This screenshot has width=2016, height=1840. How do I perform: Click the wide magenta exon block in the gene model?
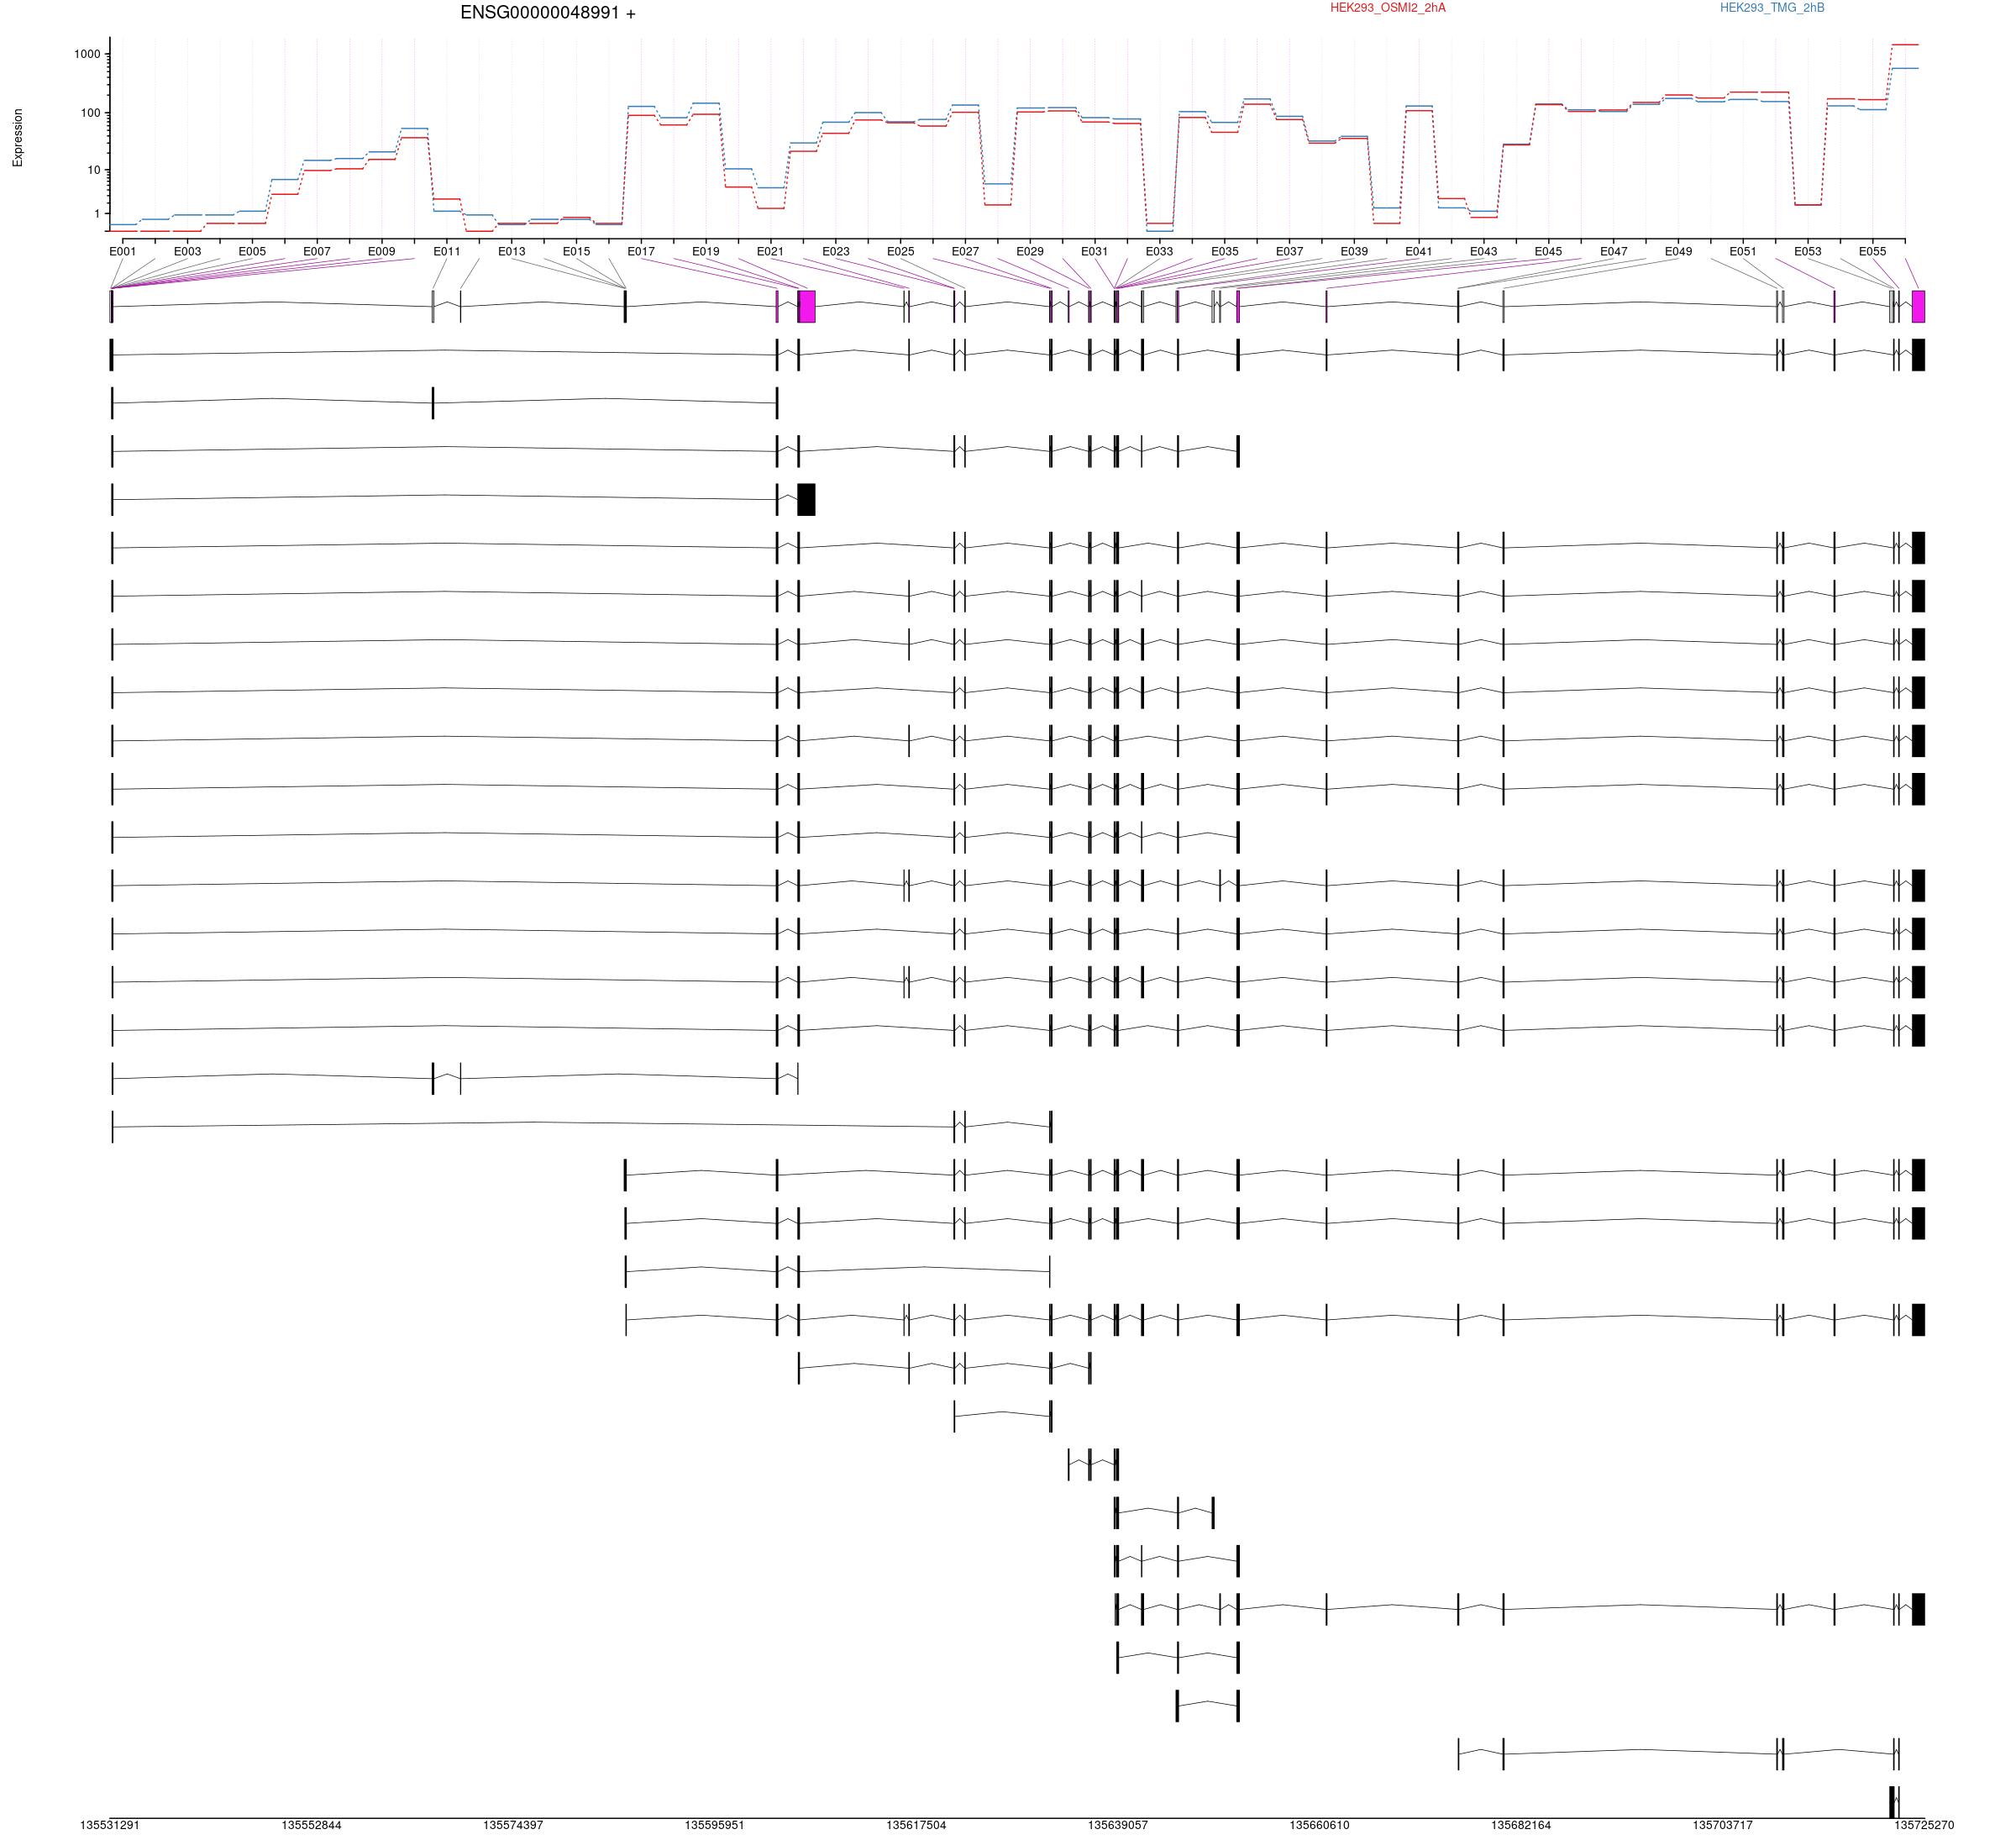(x=807, y=307)
